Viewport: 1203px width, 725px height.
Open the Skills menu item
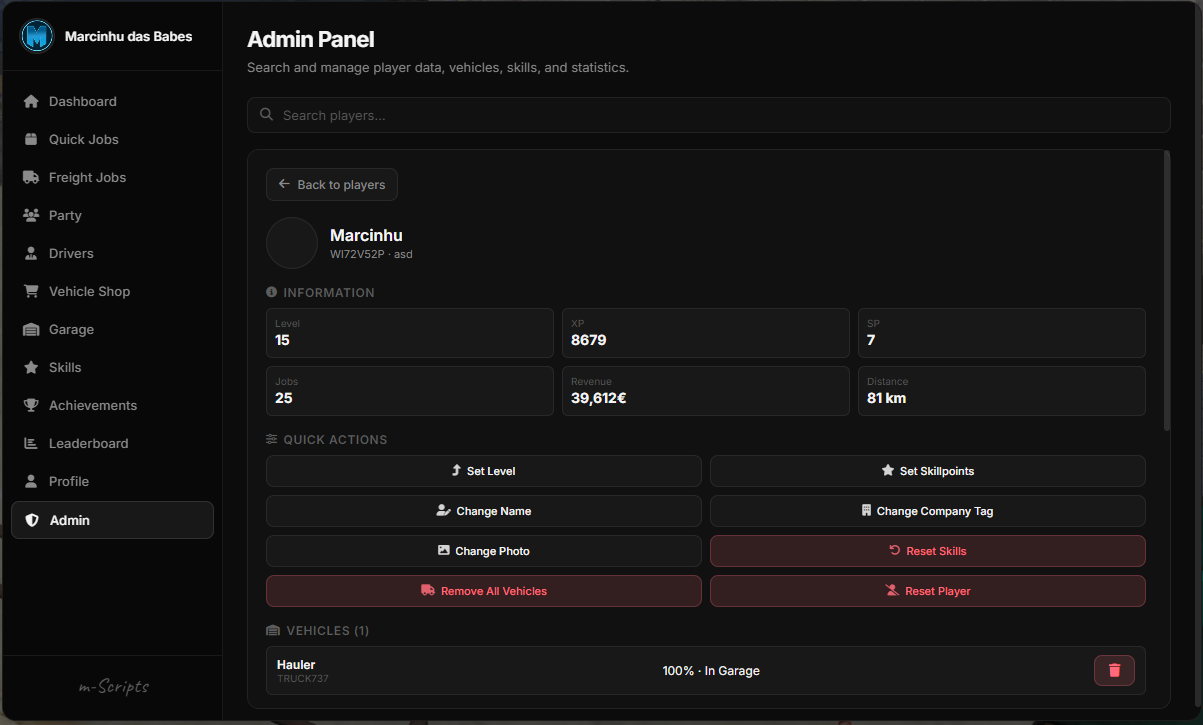coord(112,367)
